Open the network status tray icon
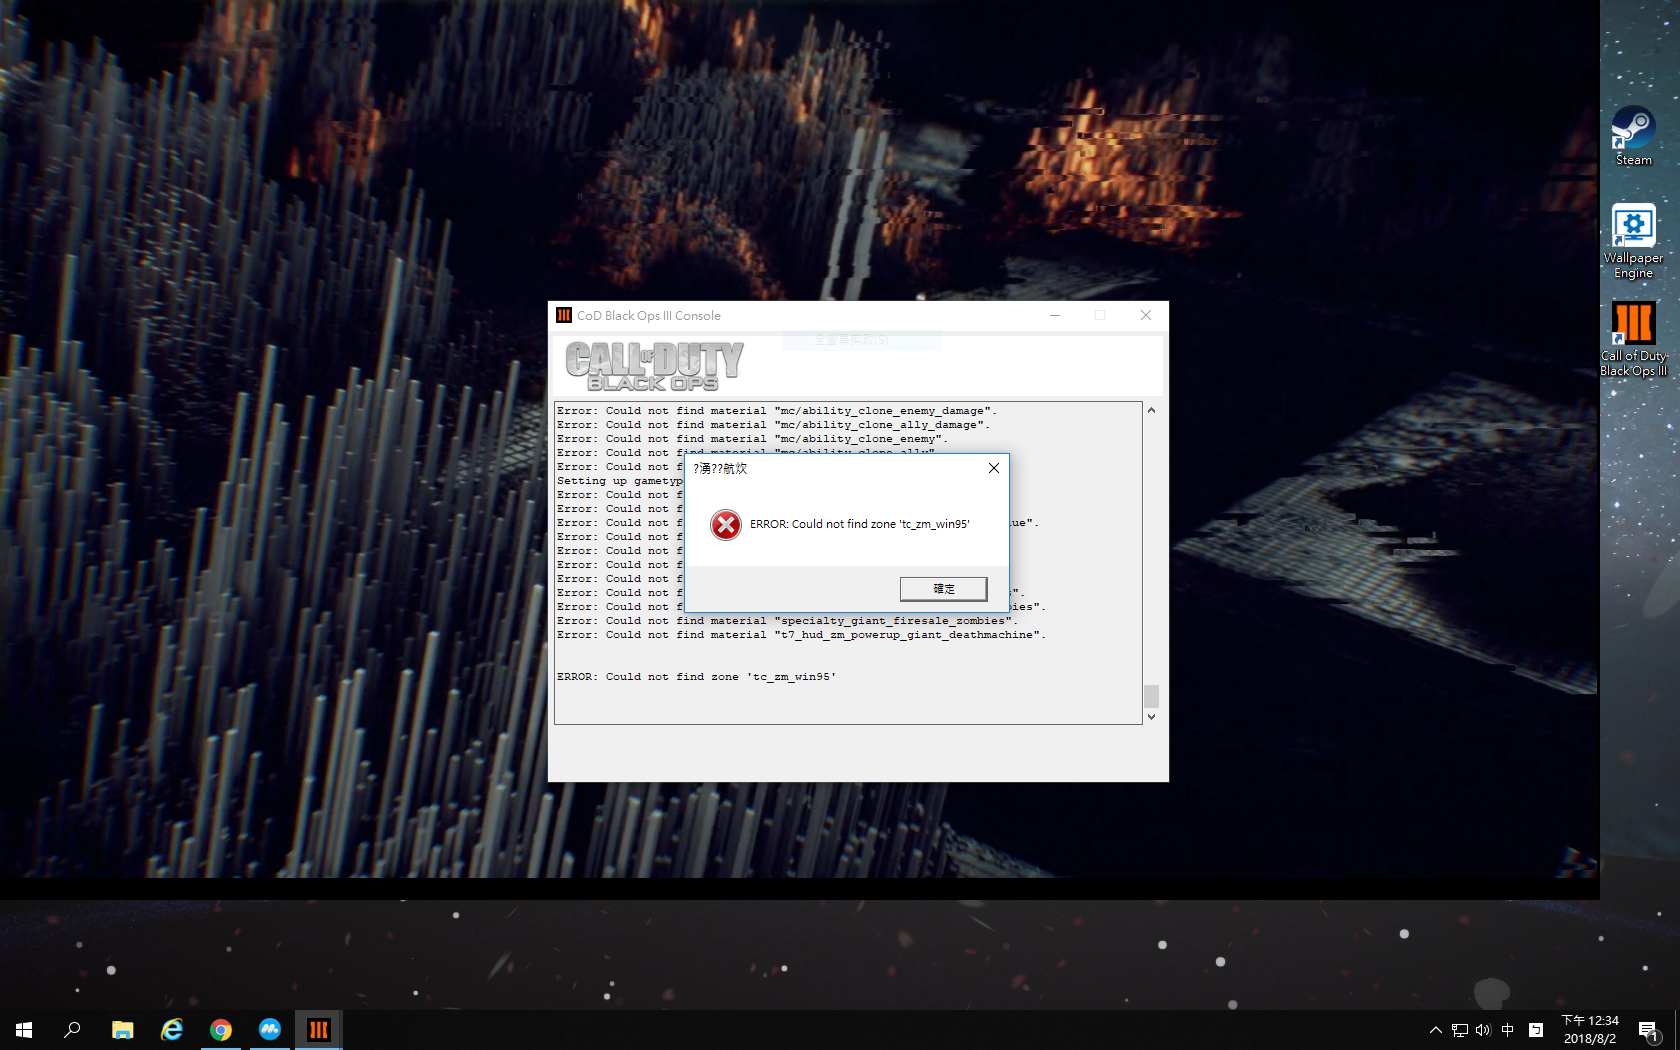Viewport: 1680px width, 1050px height. (1460, 1030)
